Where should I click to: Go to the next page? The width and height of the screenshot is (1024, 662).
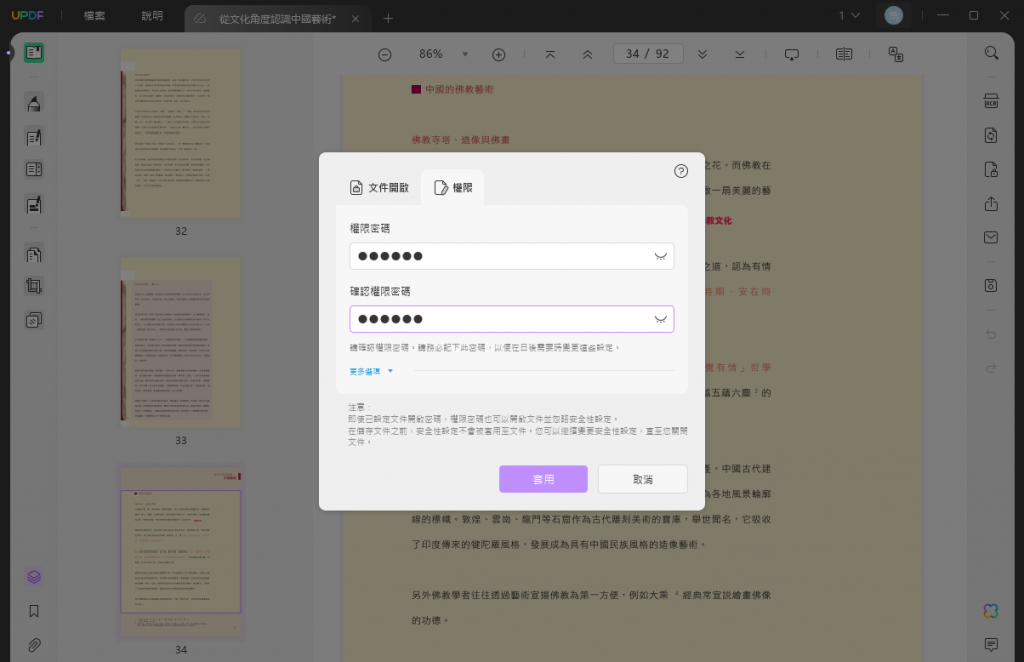[x=702, y=54]
